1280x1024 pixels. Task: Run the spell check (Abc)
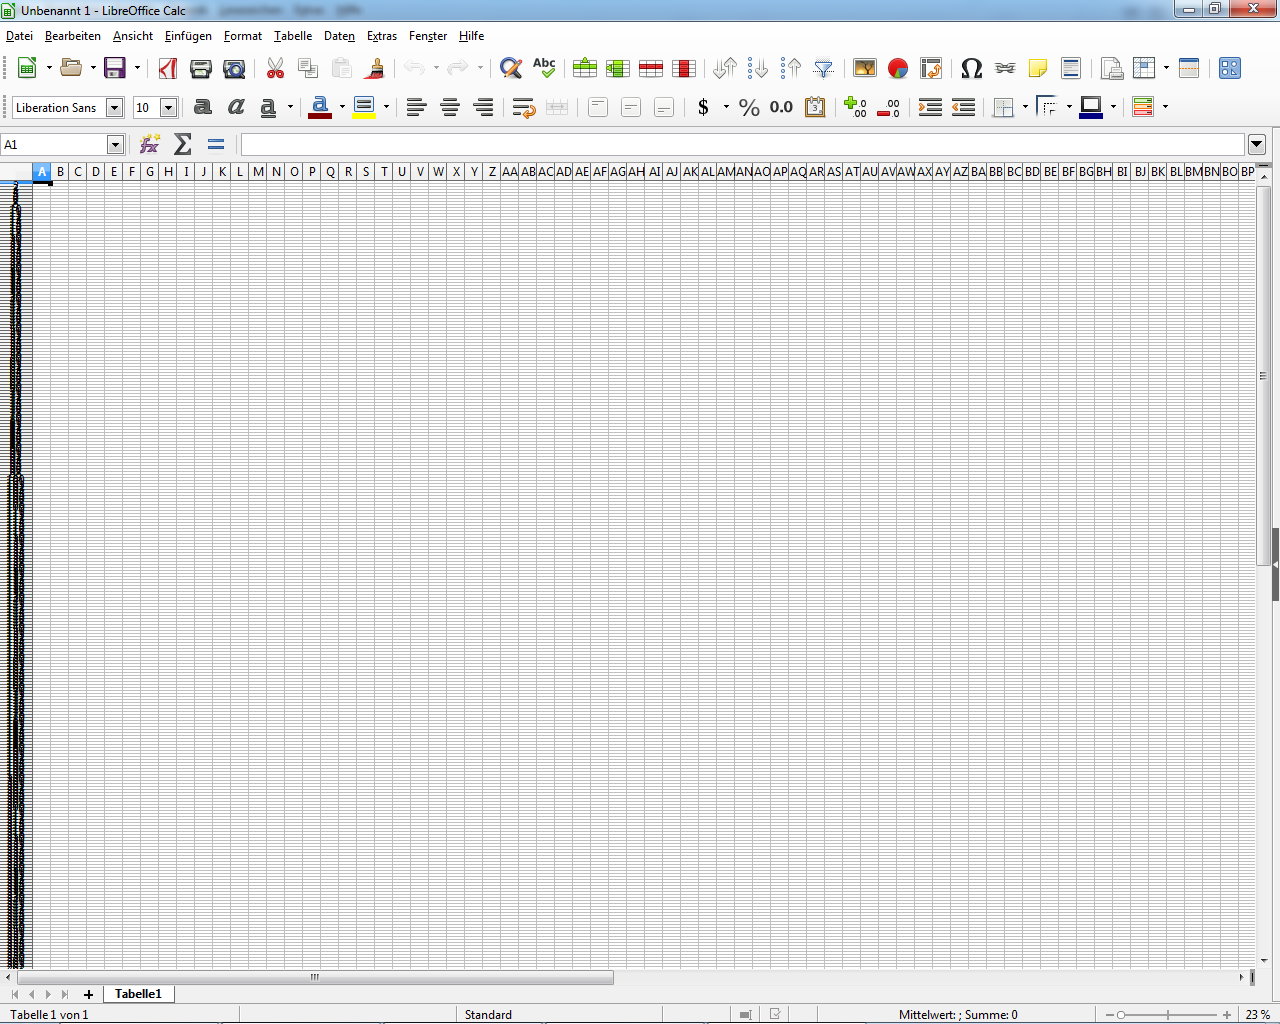(x=544, y=68)
